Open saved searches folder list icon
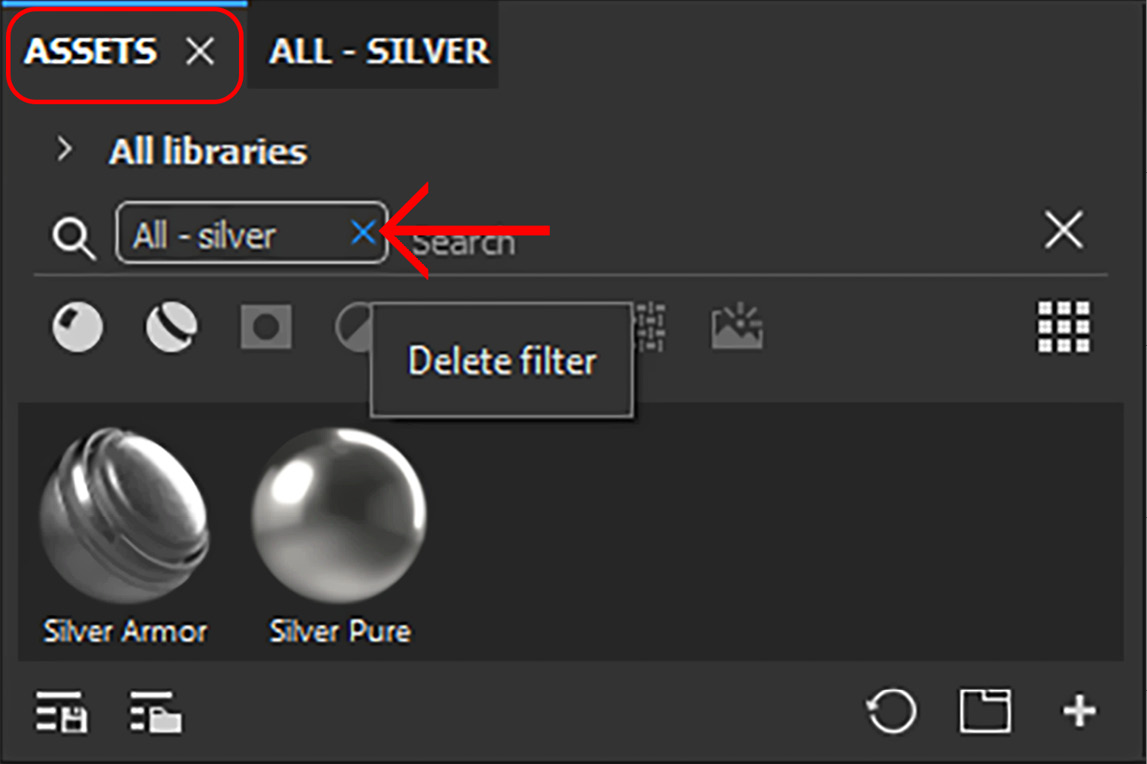Screen dimensions: 1147x764 [156, 711]
